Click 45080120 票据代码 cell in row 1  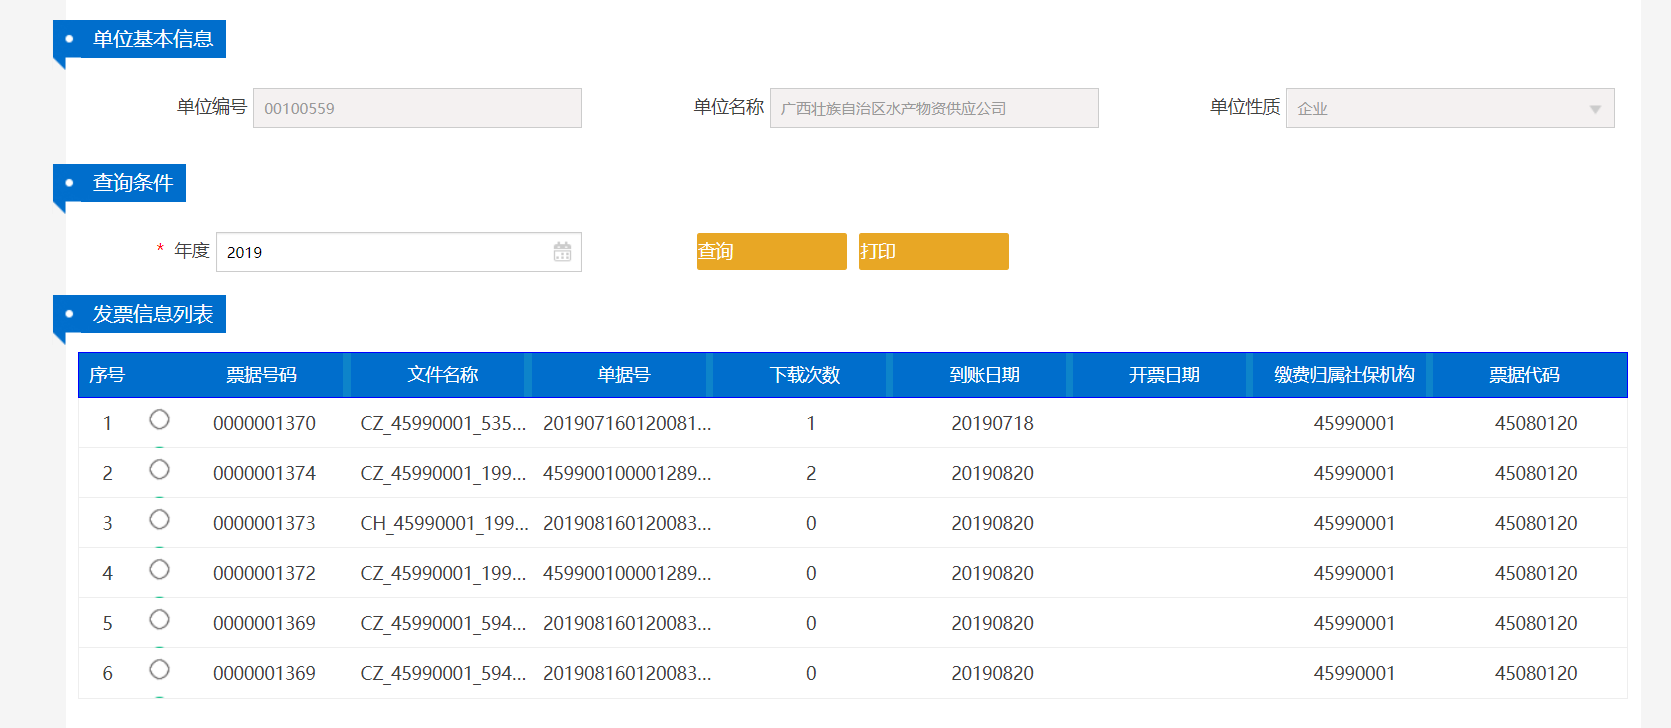coord(1536,423)
